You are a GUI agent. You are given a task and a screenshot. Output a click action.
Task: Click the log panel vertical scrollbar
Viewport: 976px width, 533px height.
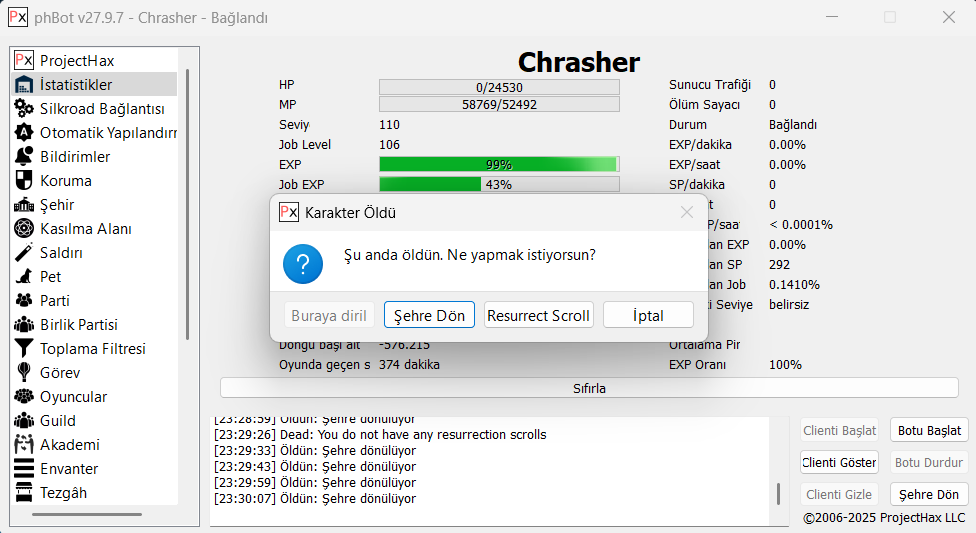coord(779,494)
